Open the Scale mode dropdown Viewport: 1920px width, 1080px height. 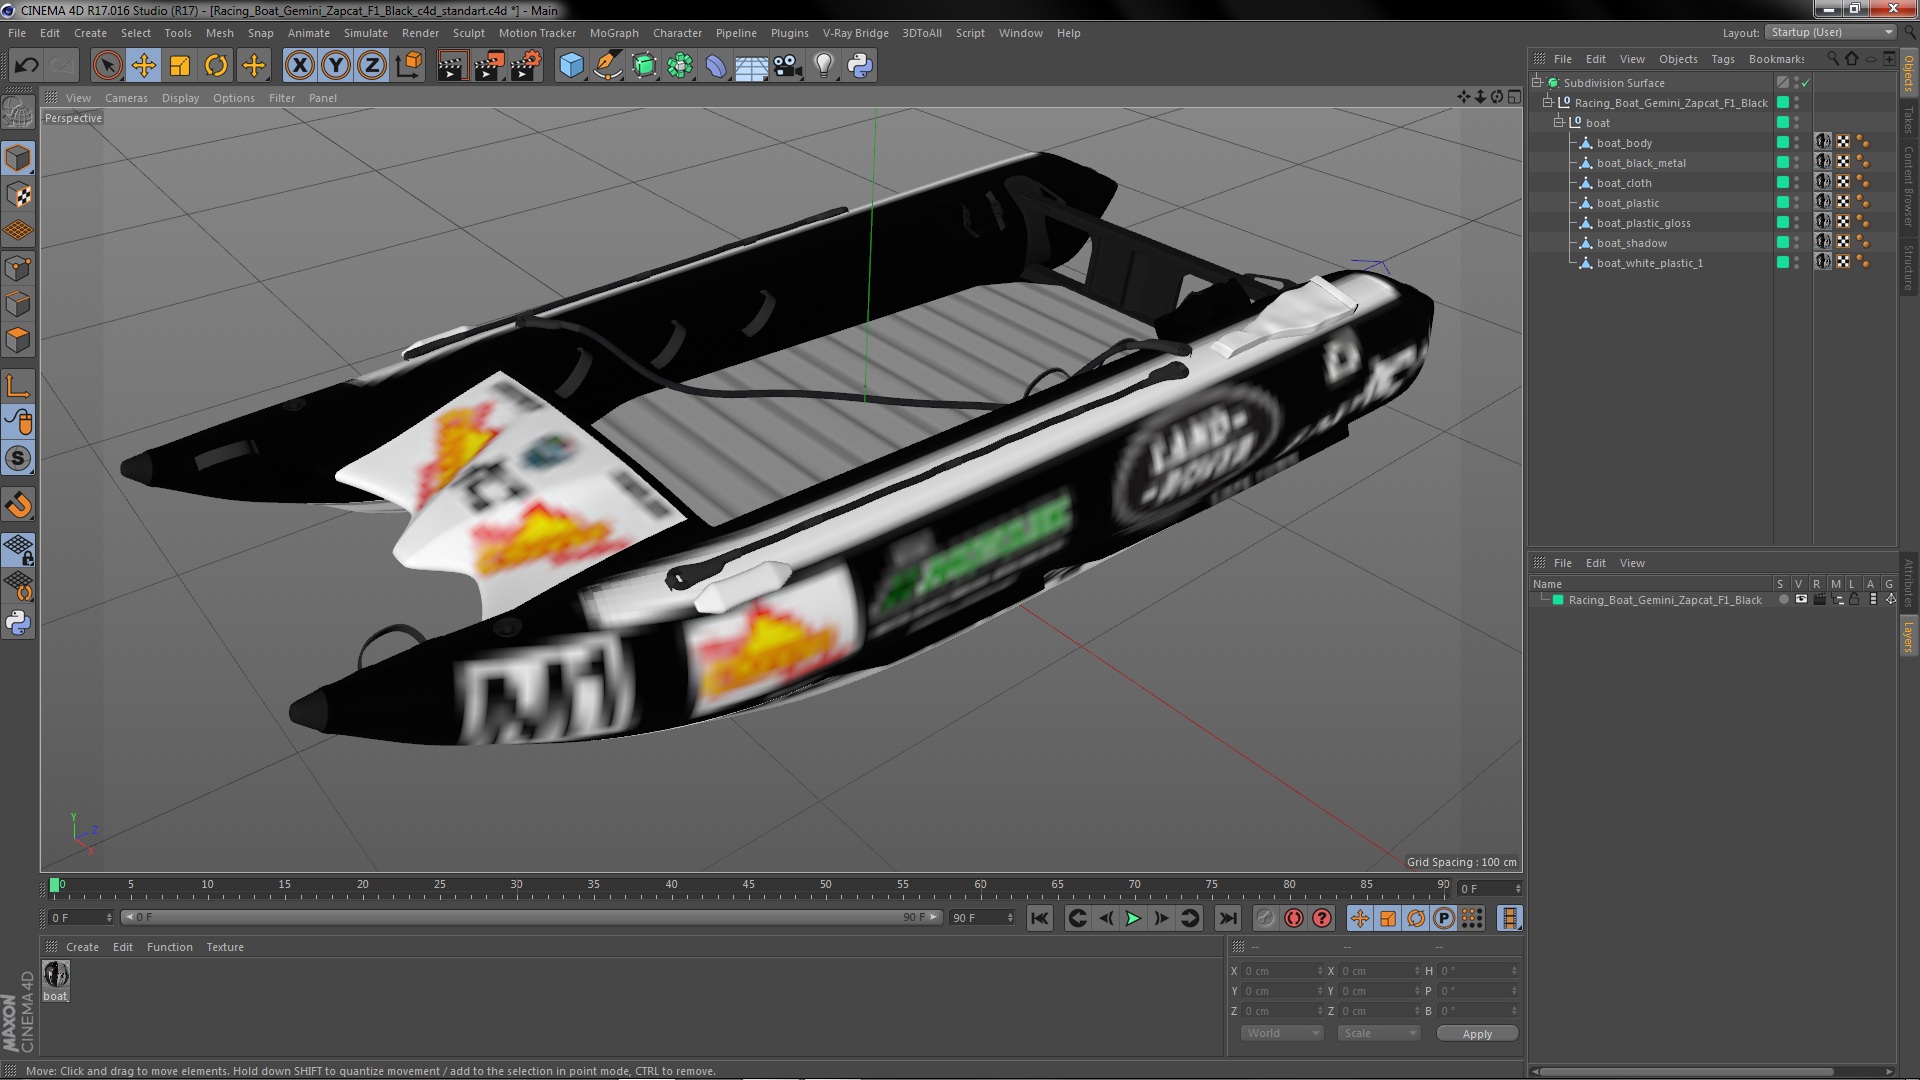(1379, 1033)
